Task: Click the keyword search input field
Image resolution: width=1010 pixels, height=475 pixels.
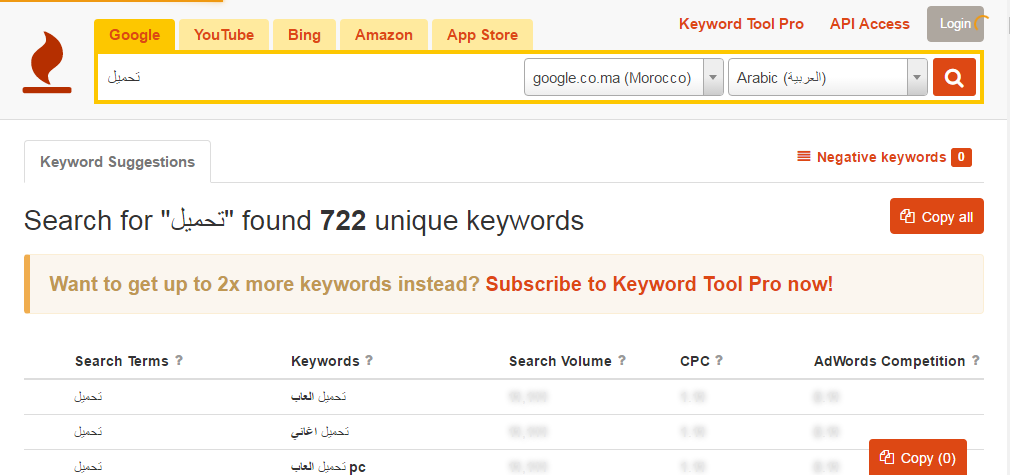Action: click(310, 77)
